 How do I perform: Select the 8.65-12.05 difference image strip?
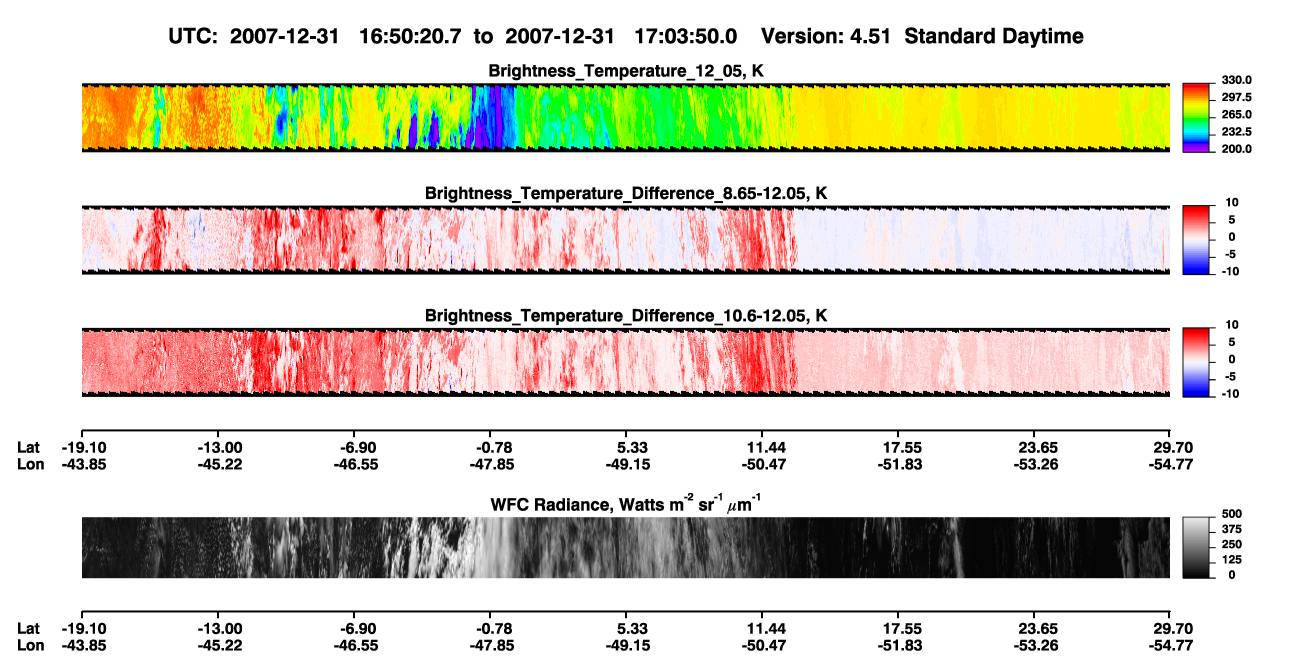[x=626, y=239]
